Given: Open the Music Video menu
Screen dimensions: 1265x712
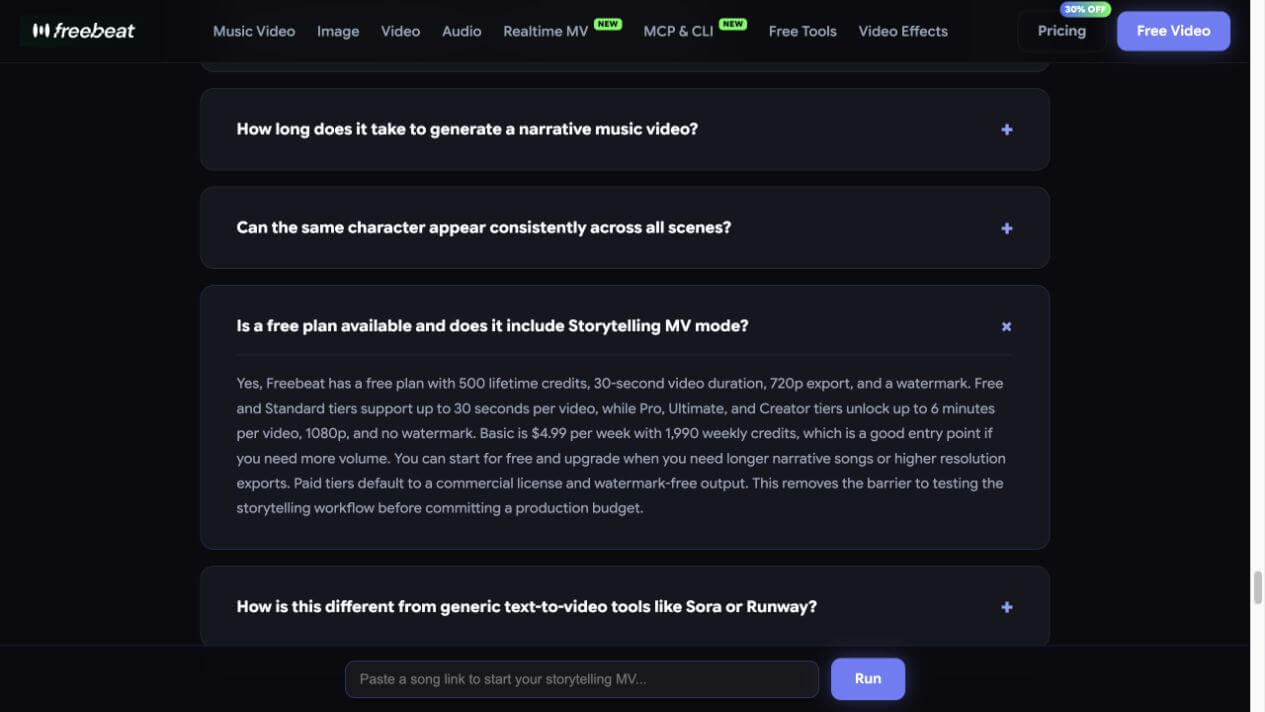Looking at the screenshot, I should [254, 31].
